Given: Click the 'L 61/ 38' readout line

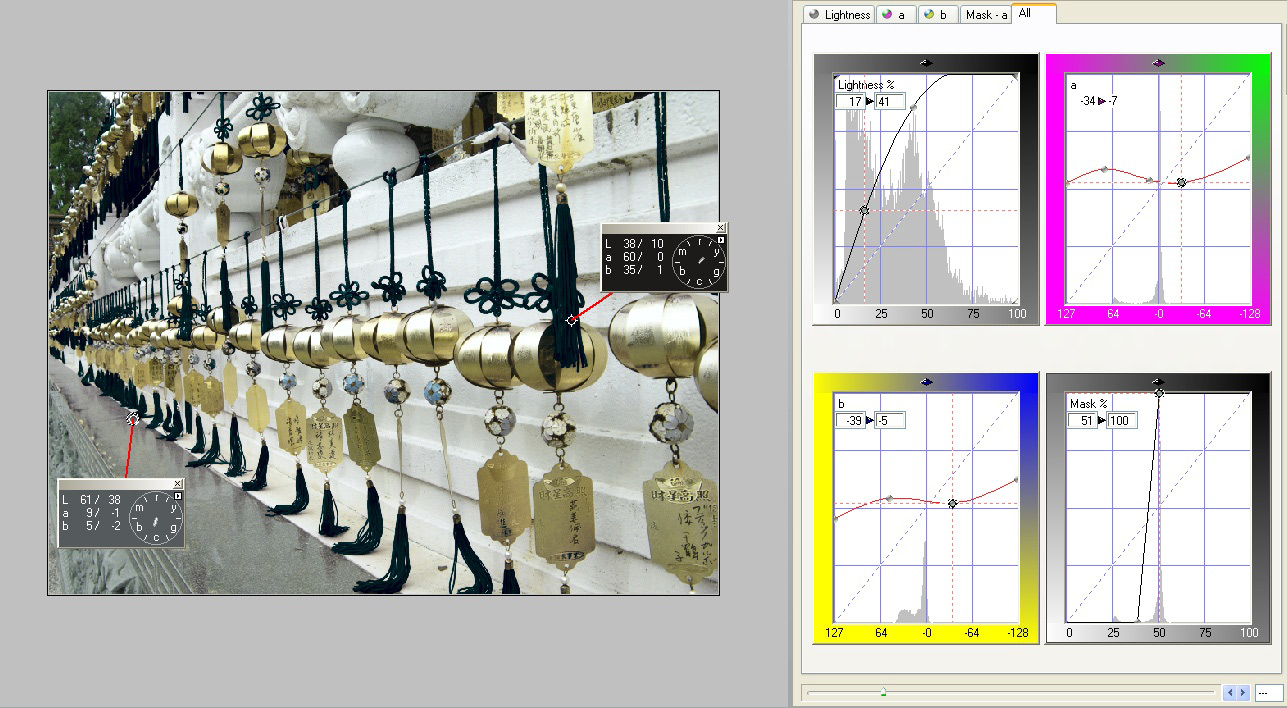Looking at the screenshot, I should 91,499.
